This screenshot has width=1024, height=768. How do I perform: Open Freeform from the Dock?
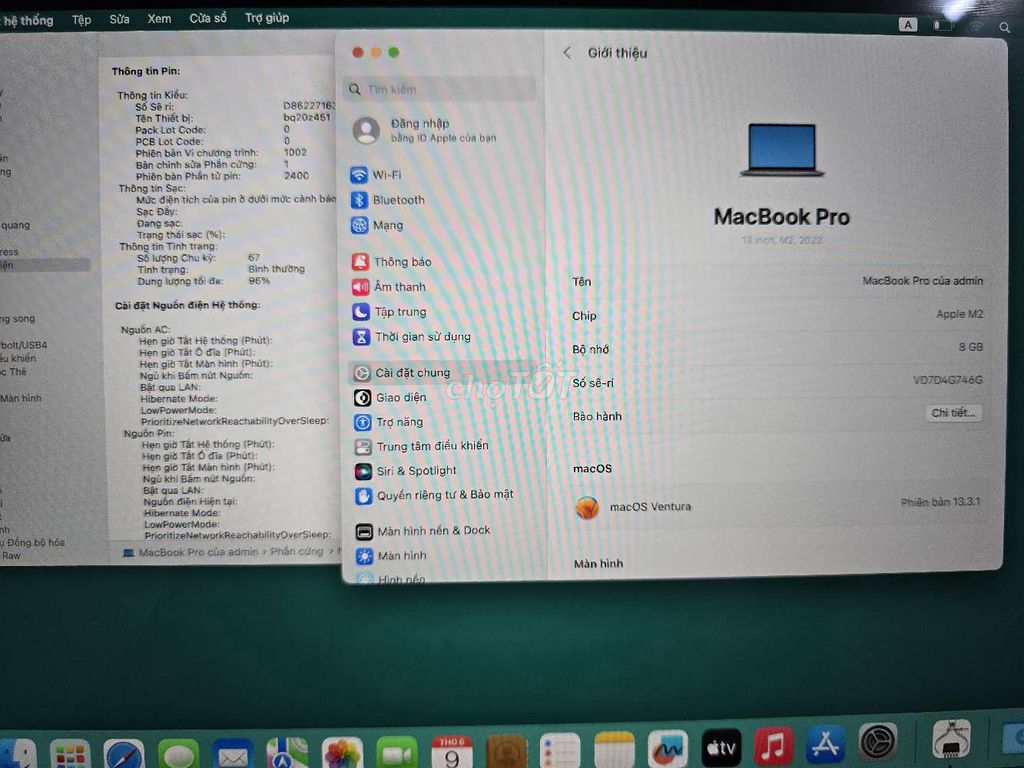click(667, 748)
